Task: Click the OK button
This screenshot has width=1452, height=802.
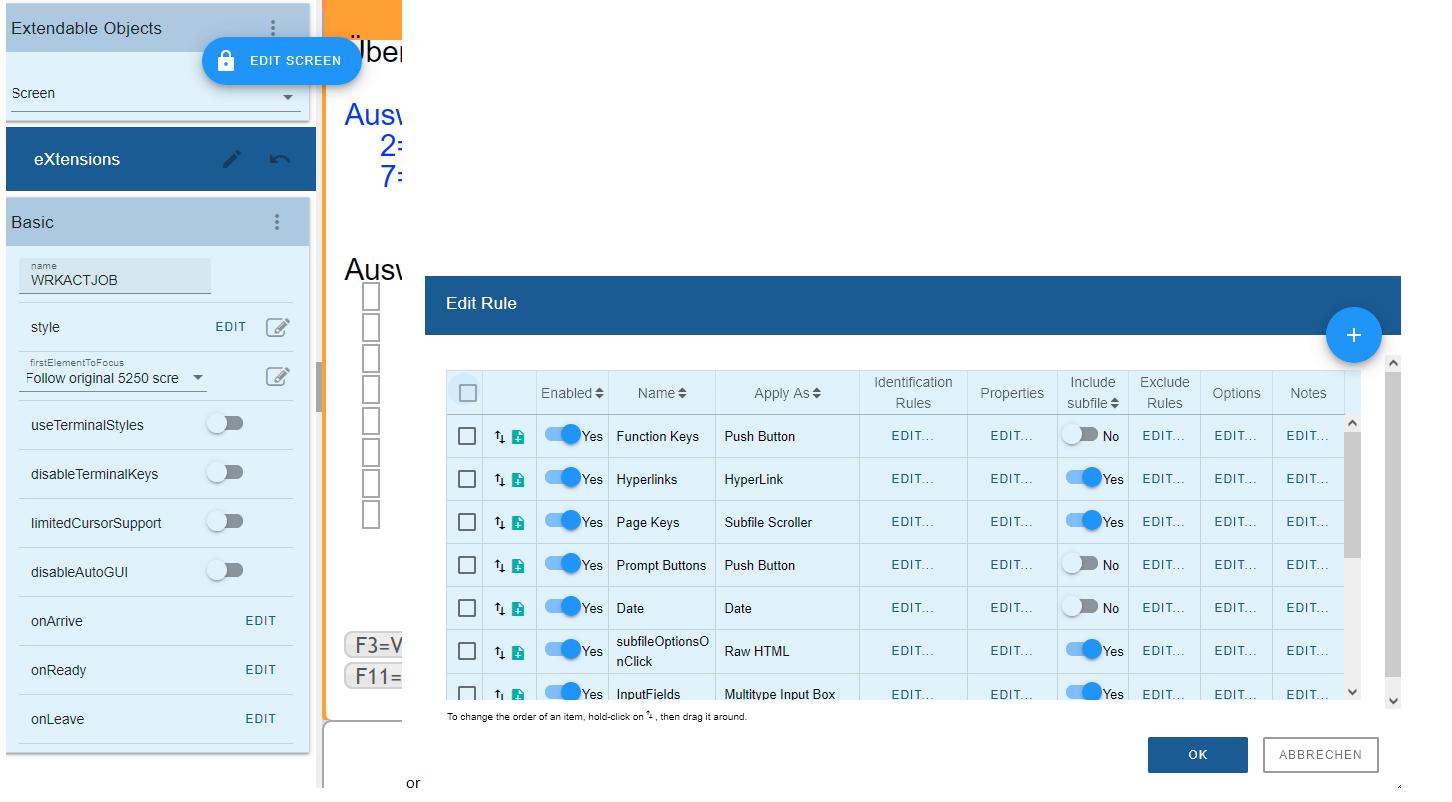Action: click(1197, 755)
